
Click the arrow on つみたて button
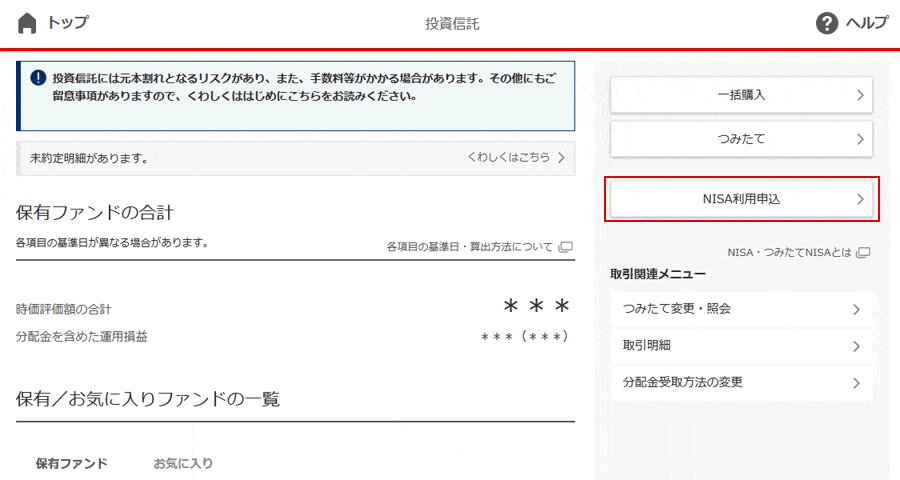click(860, 139)
